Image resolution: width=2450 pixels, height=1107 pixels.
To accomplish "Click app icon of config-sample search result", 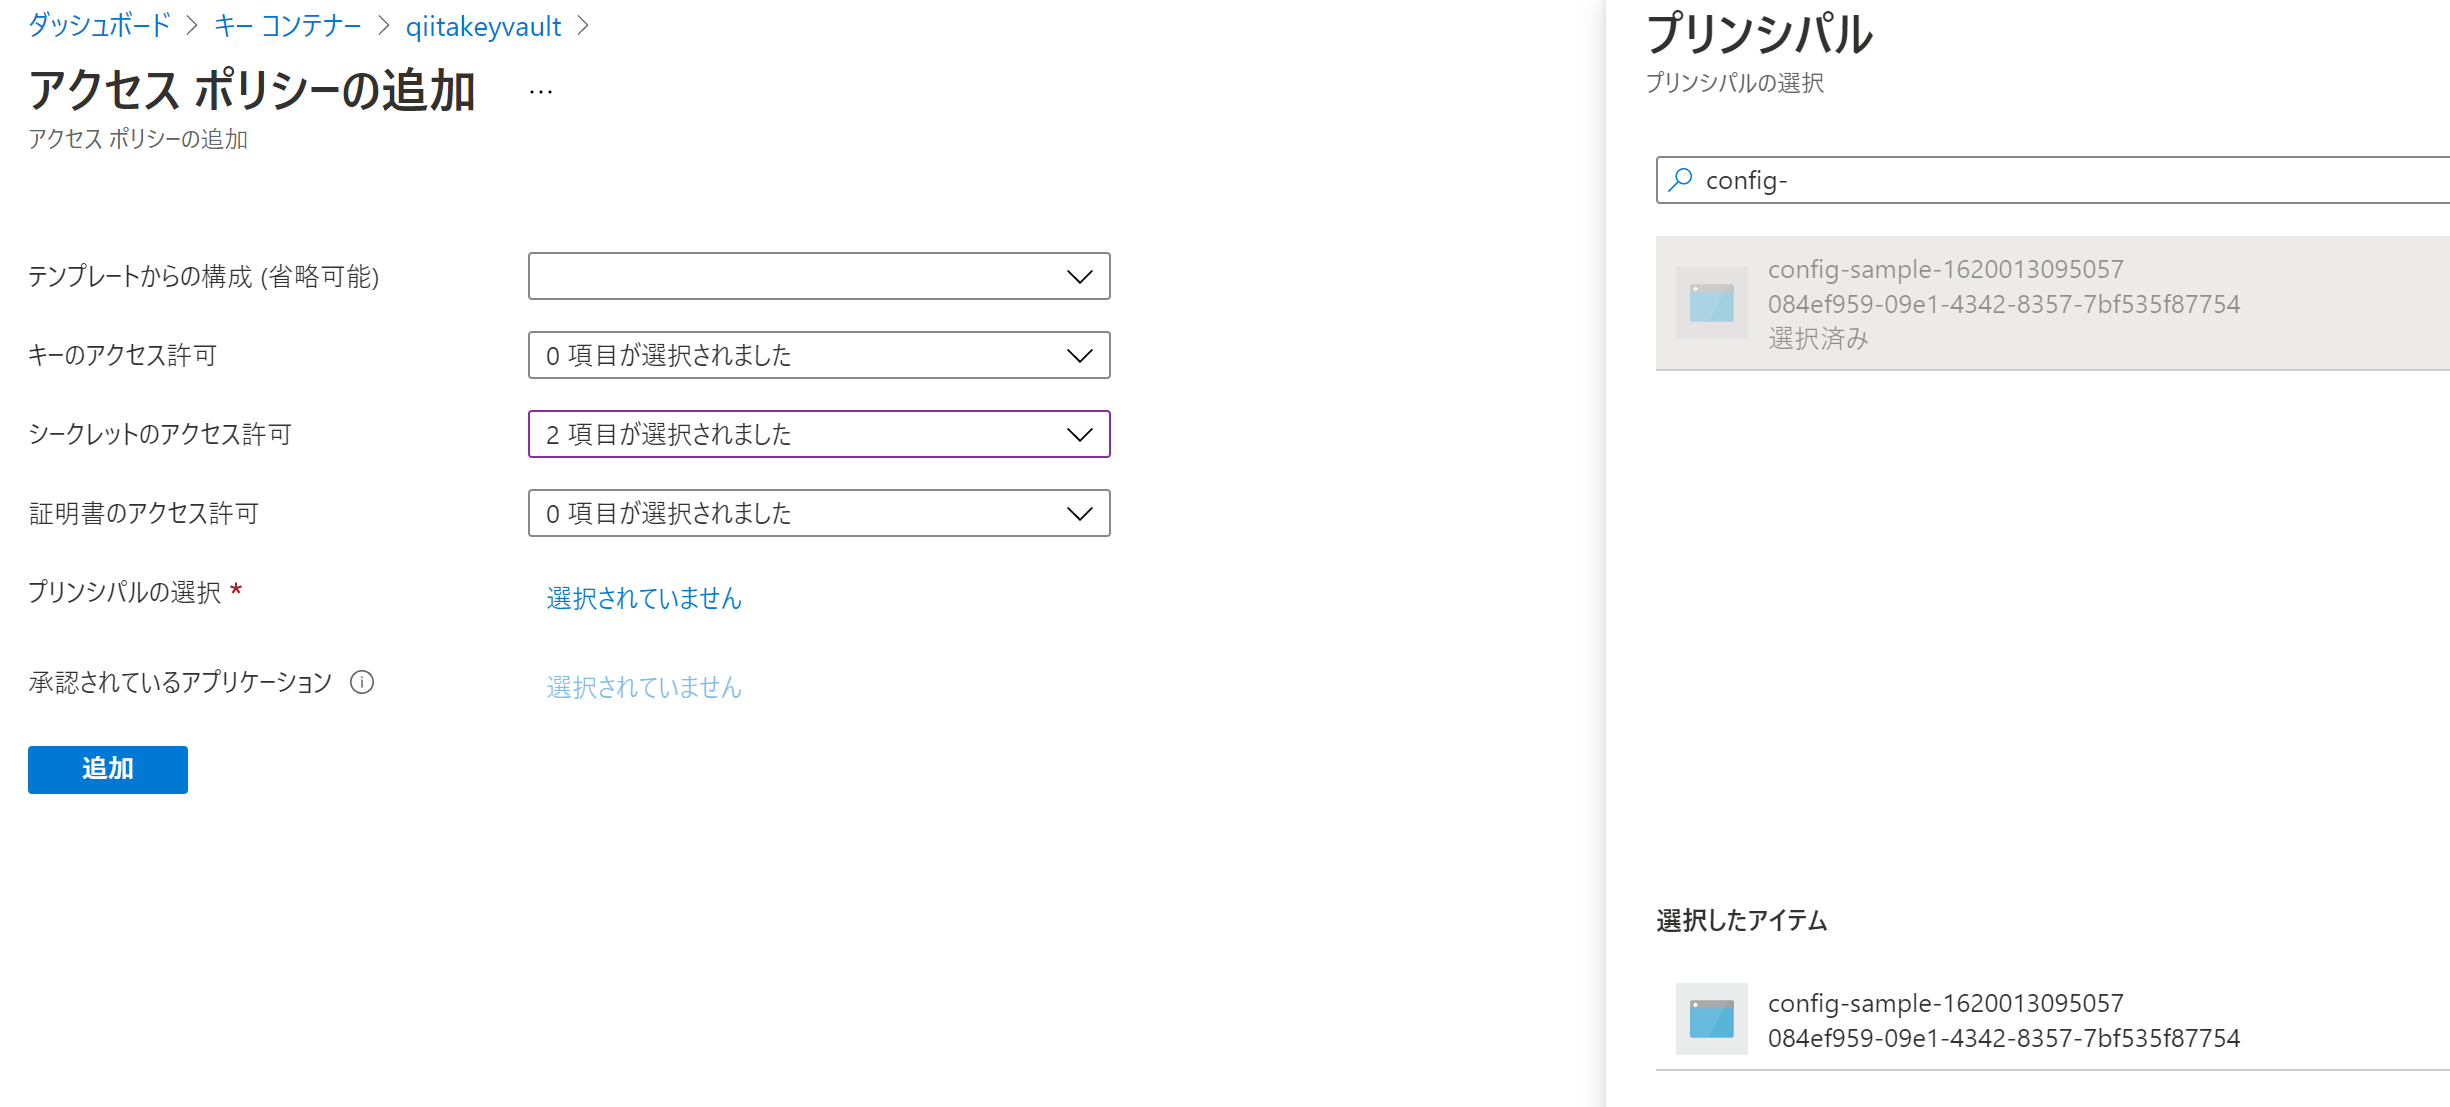I will [x=1711, y=303].
